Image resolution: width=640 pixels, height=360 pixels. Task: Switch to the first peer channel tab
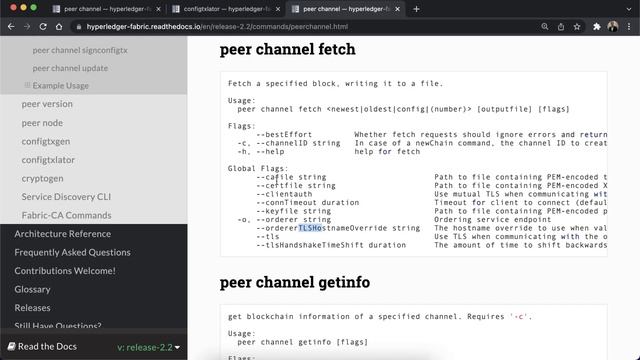[x=107, y=9]
